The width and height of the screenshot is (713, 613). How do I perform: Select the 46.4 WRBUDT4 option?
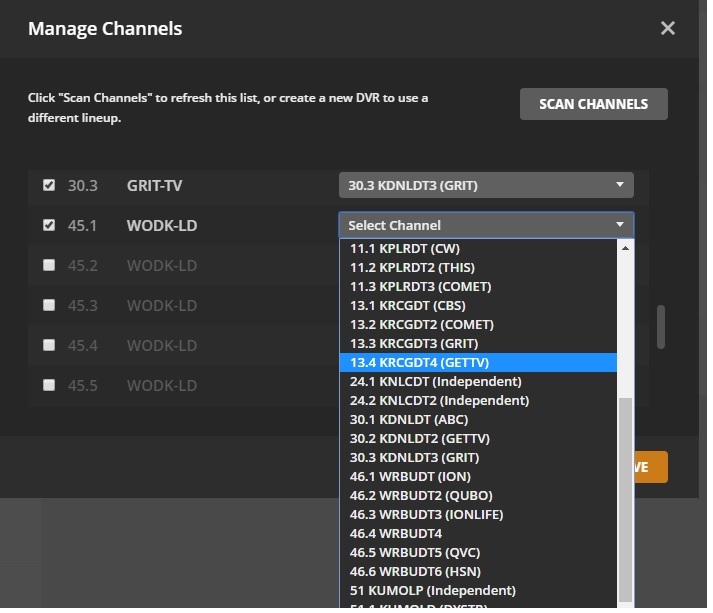pos(478,534)
